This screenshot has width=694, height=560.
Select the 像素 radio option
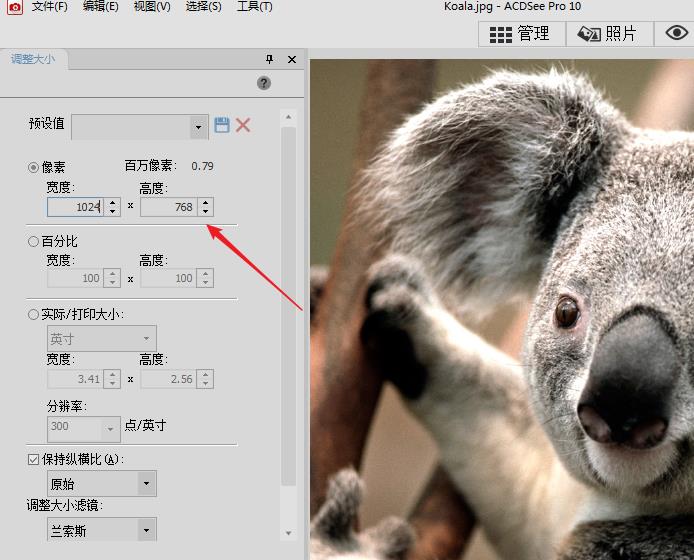33,167
